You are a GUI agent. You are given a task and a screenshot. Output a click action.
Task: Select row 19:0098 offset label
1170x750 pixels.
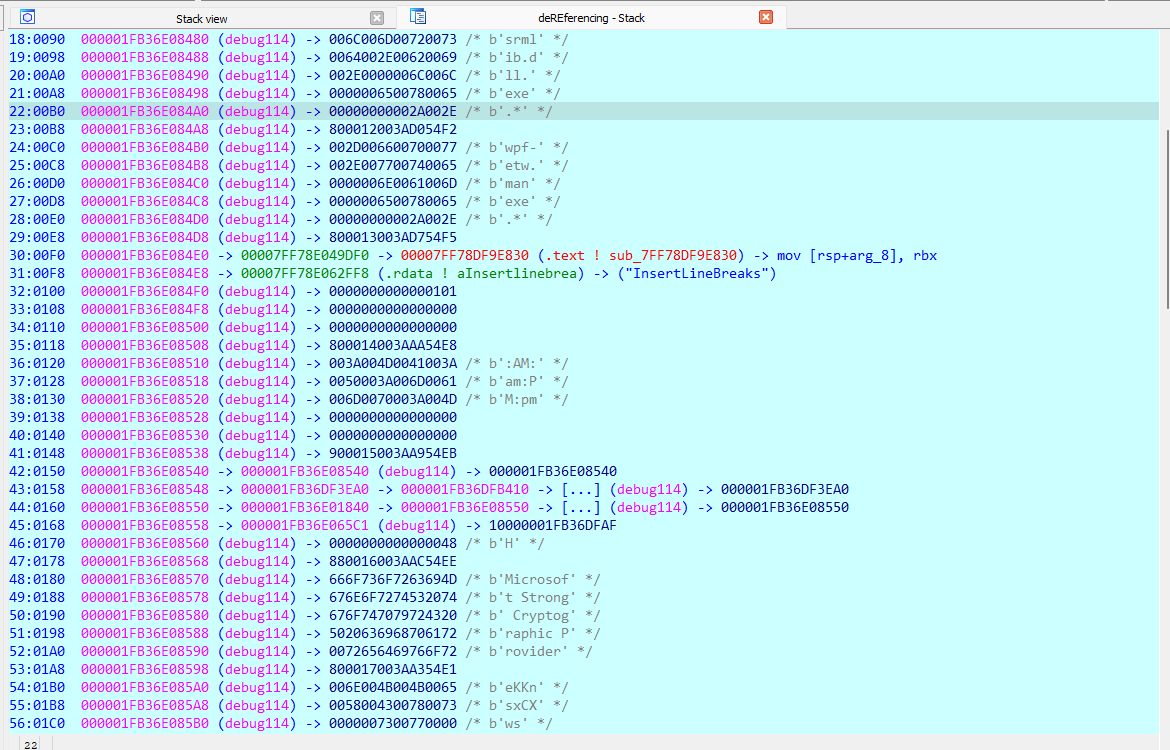tap(37, 57)
